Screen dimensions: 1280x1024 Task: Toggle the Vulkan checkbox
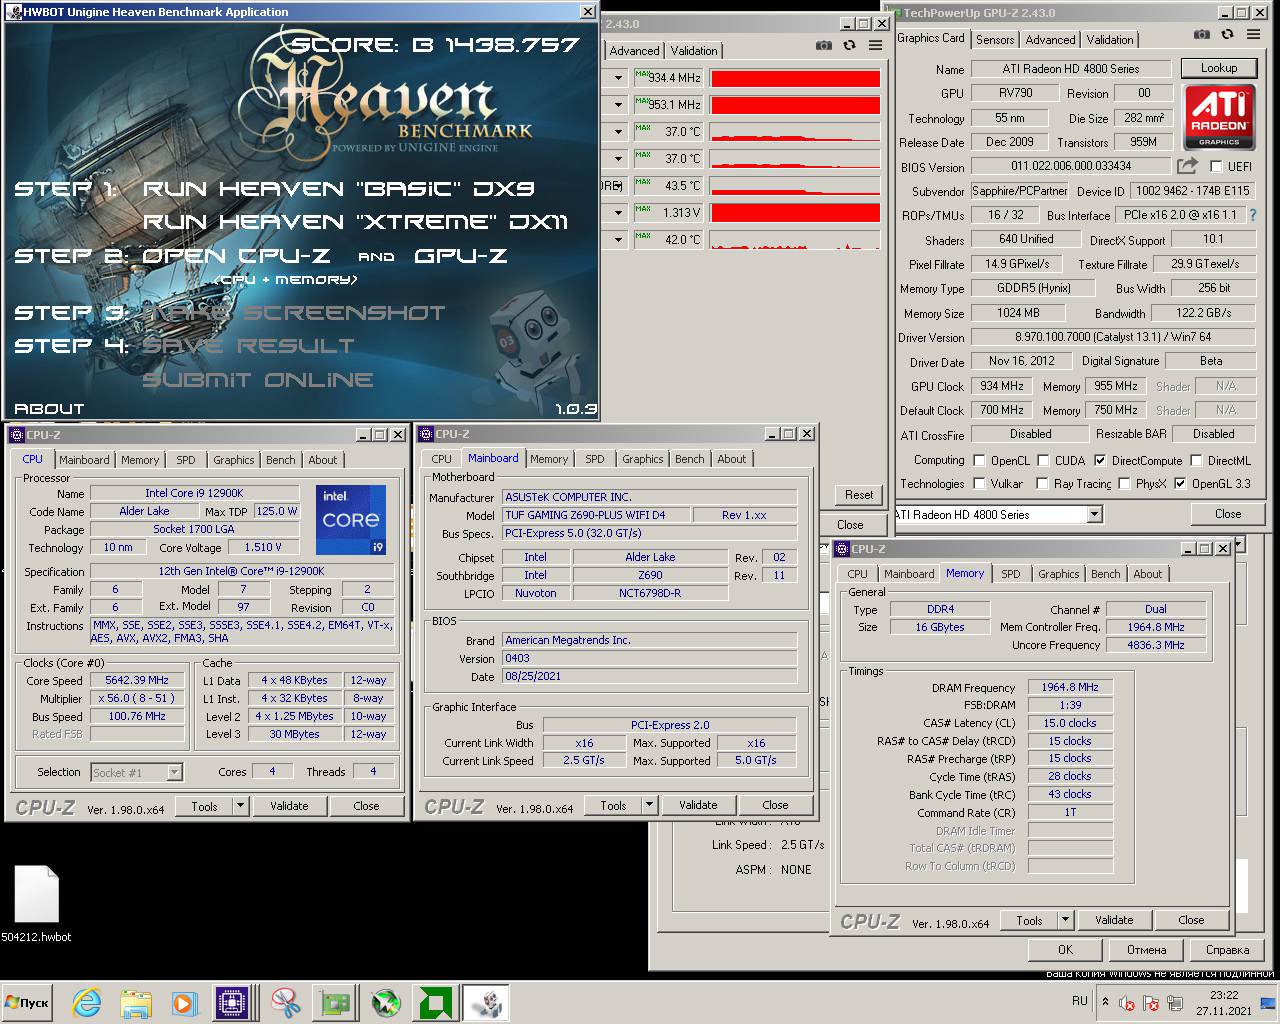pyautogui.click(x=979, y=484)
